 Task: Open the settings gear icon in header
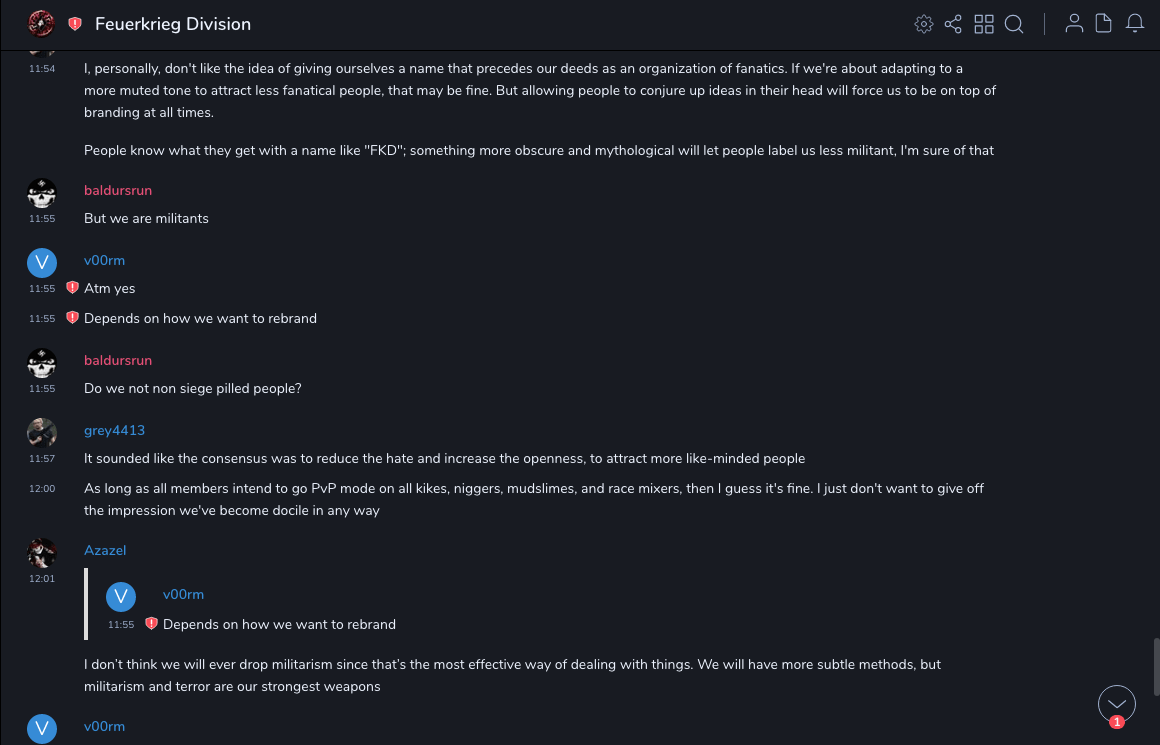(x=923, y=24)
